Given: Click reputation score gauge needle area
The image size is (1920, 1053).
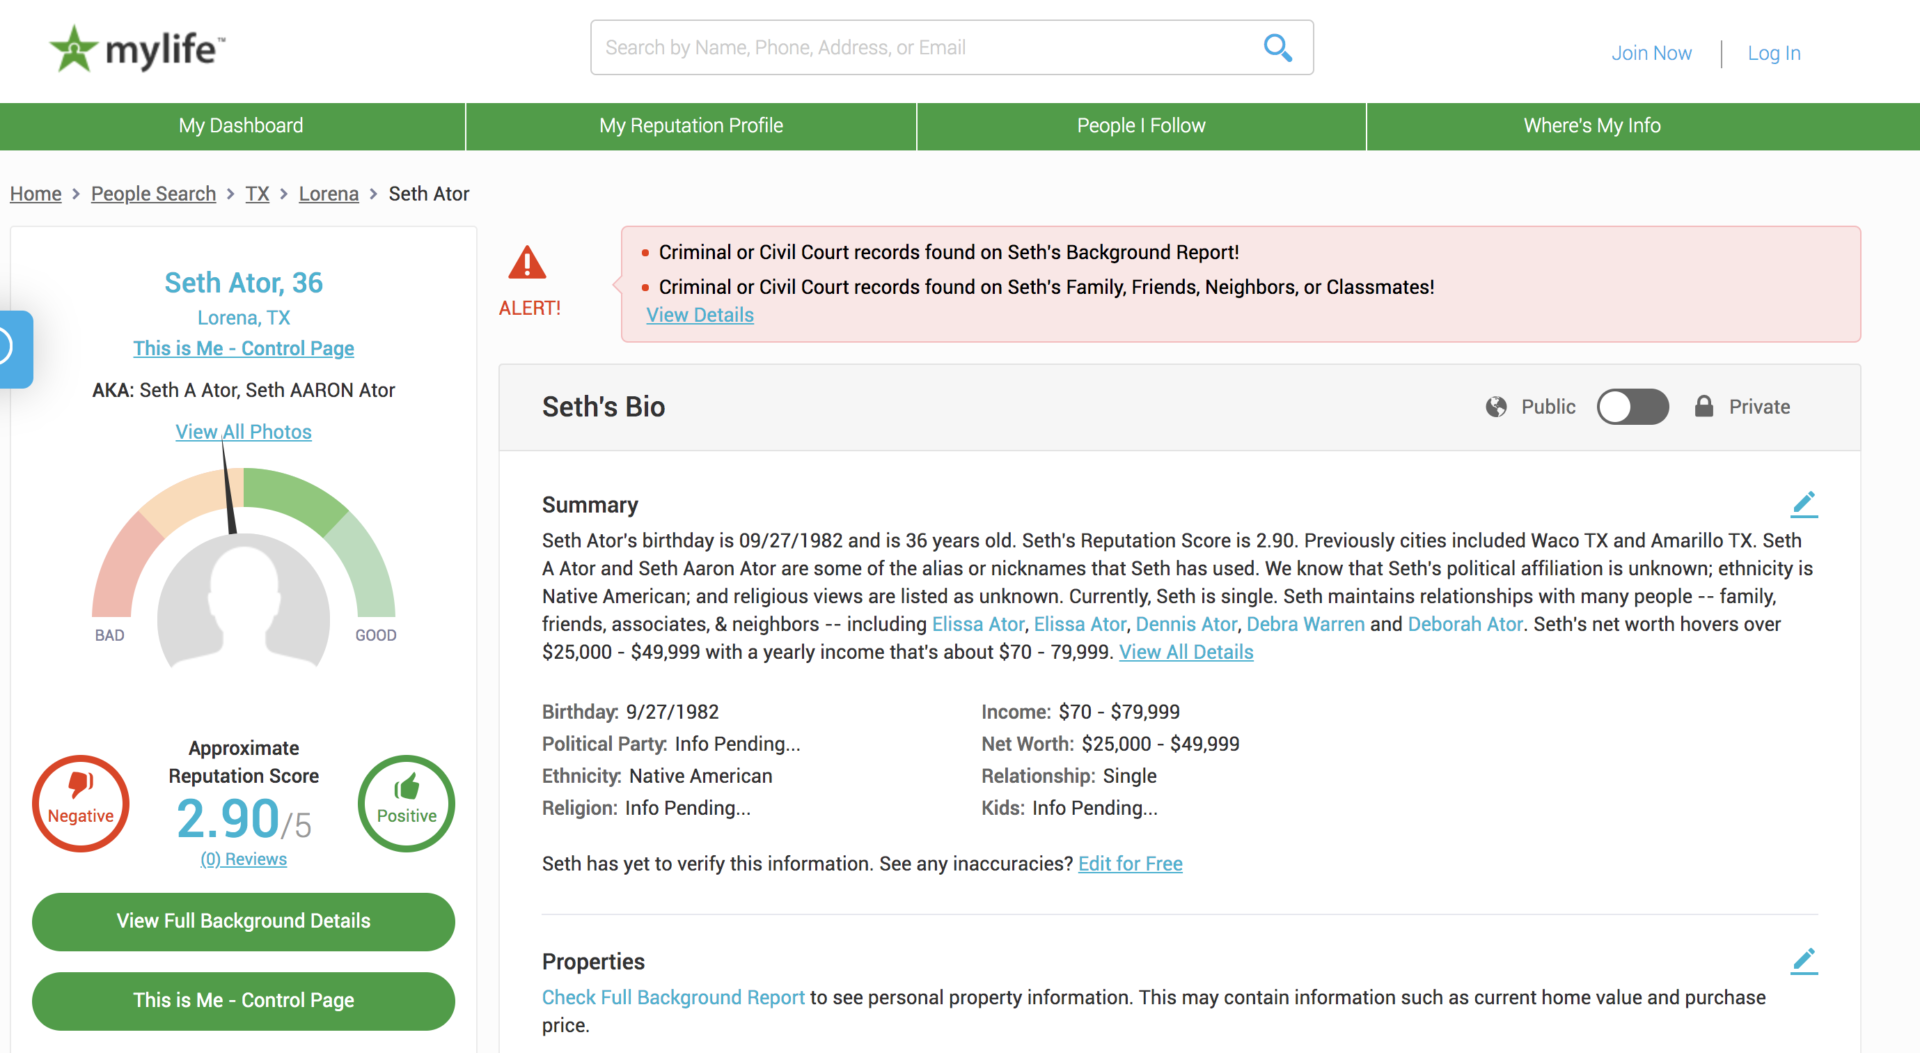Looking at the screenshot, I should coord(229,488).
